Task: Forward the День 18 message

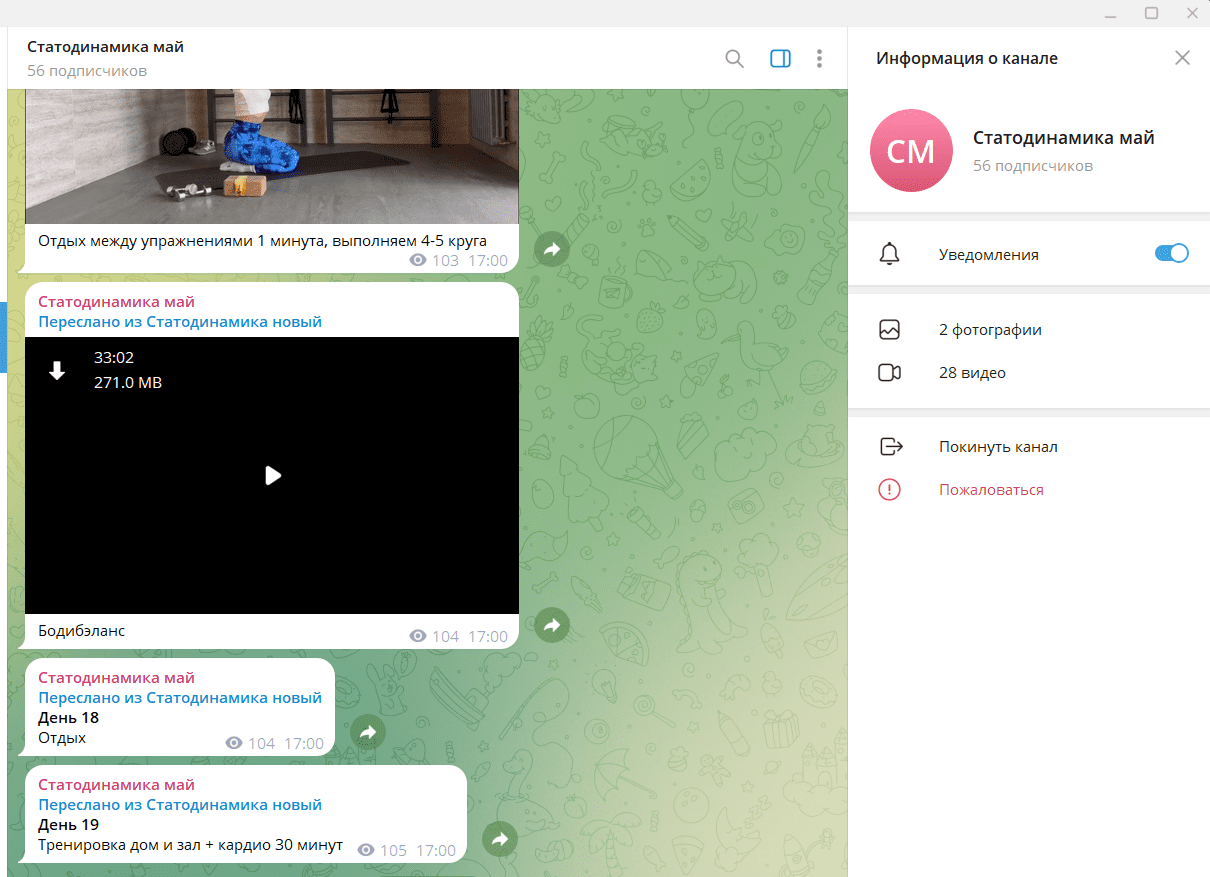Action: 367,733
